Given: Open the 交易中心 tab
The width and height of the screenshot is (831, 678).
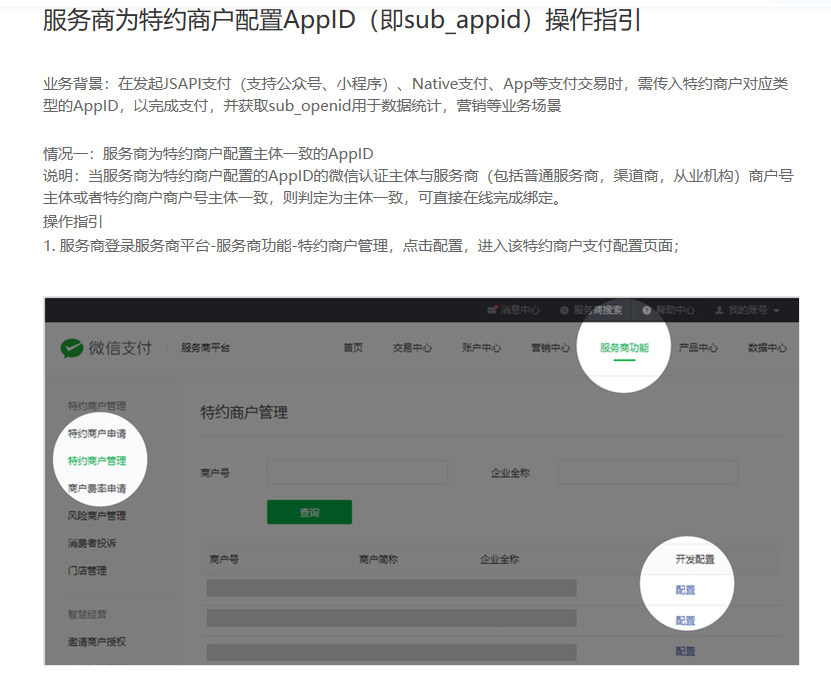Looking at the screenshot, I should point(412,348).
